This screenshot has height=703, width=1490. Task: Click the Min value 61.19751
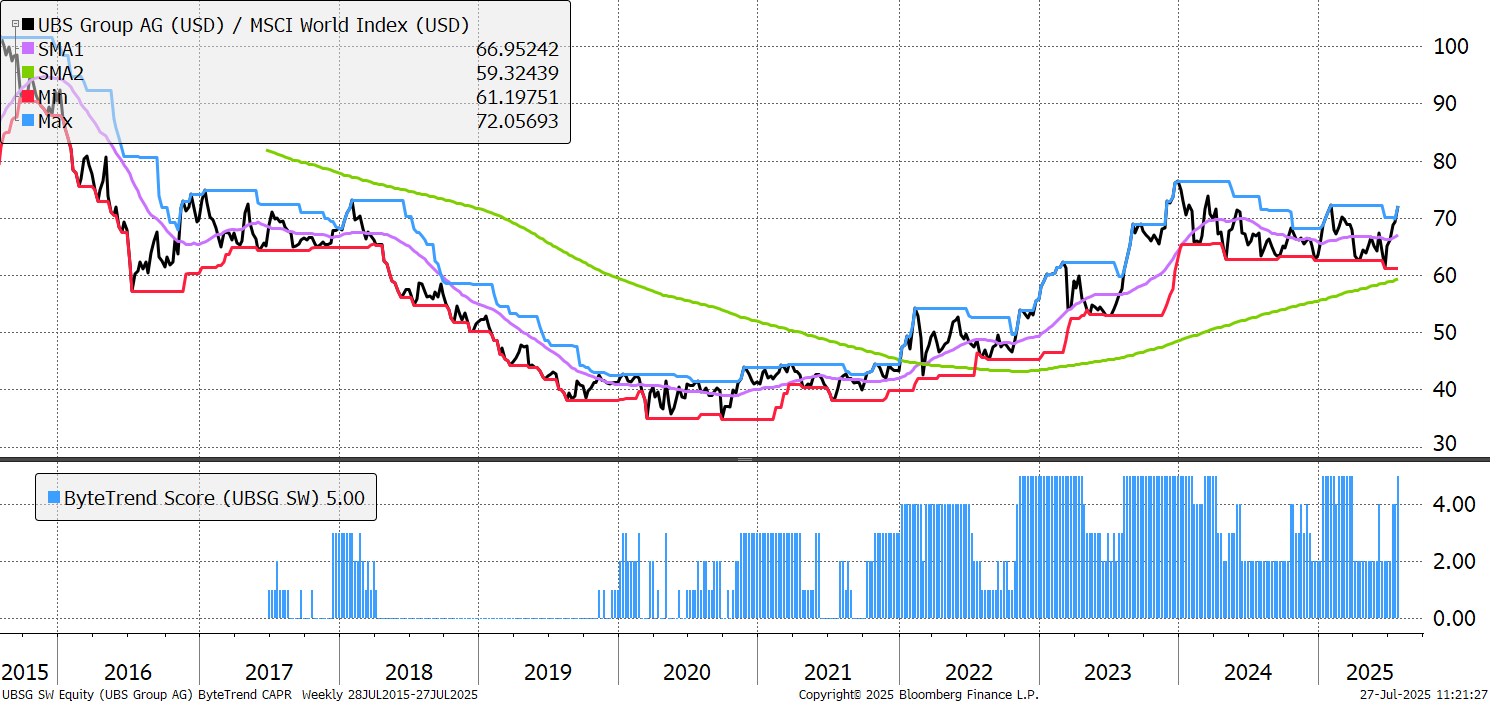pos(516,97)
